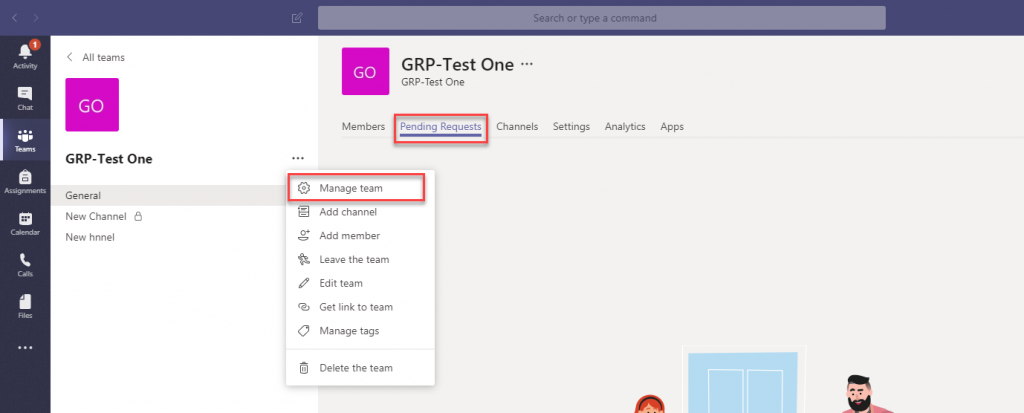The width and height of the screenshot is (1024, 413).
Task: Choose Delete the team menu entry
Action: (x=355, y=368)
